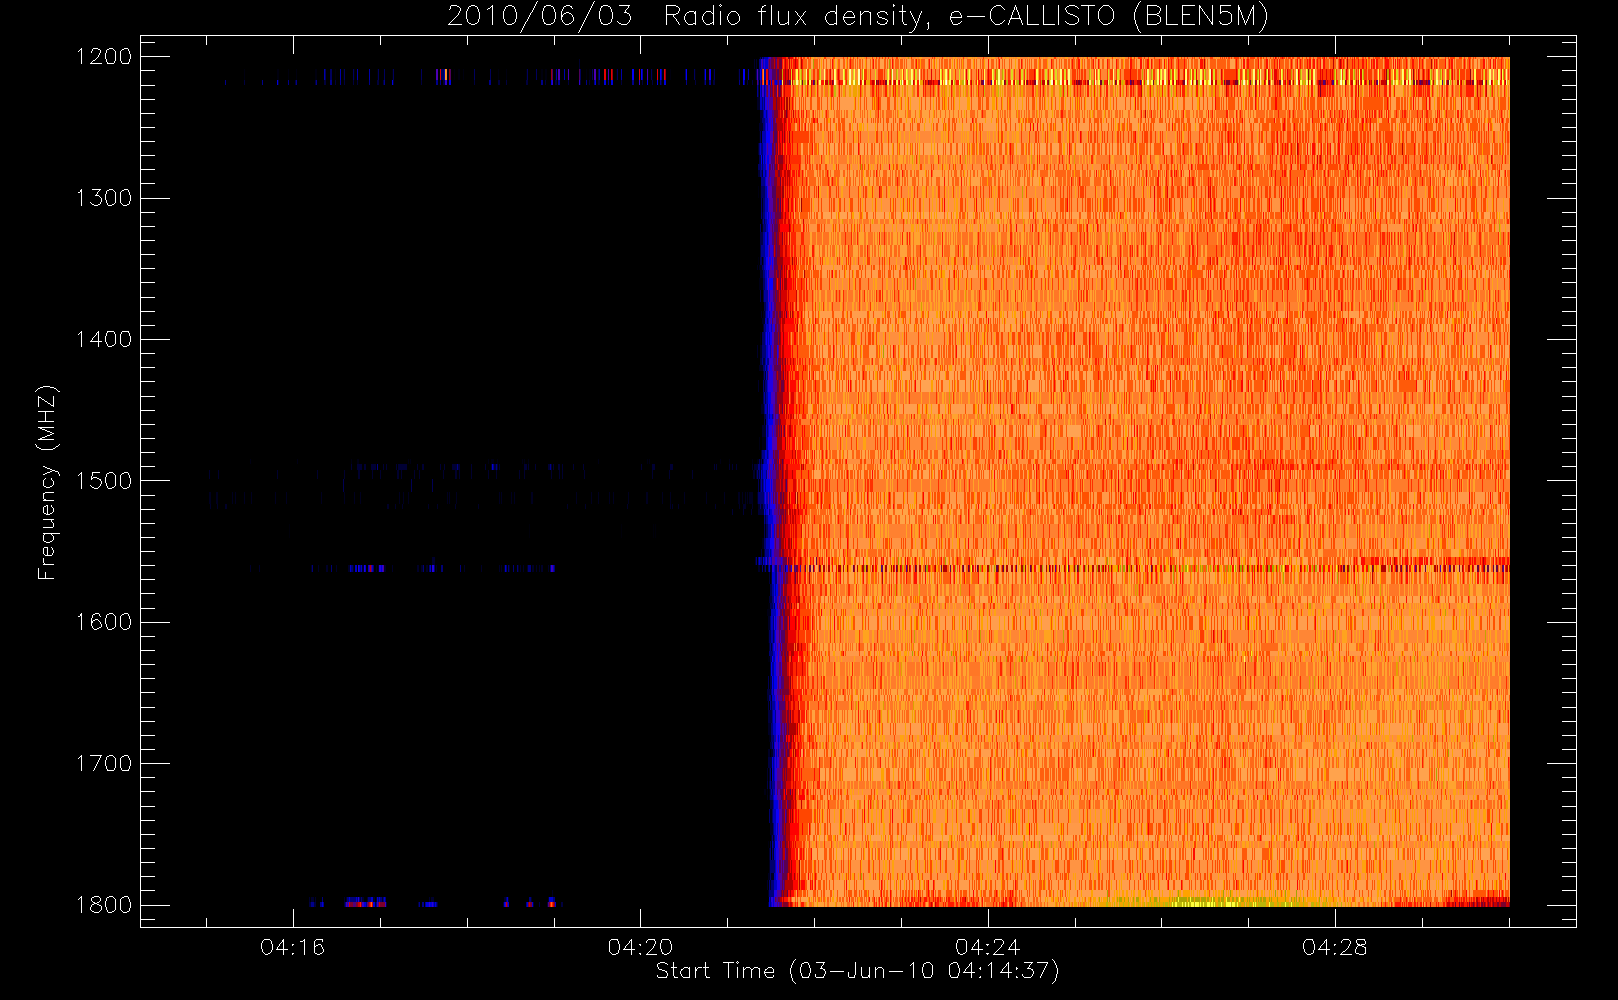This screenshot has width=1618, height=1000.
Task: Click the 04:20 time tick label
Action: (x=640, y=947)
